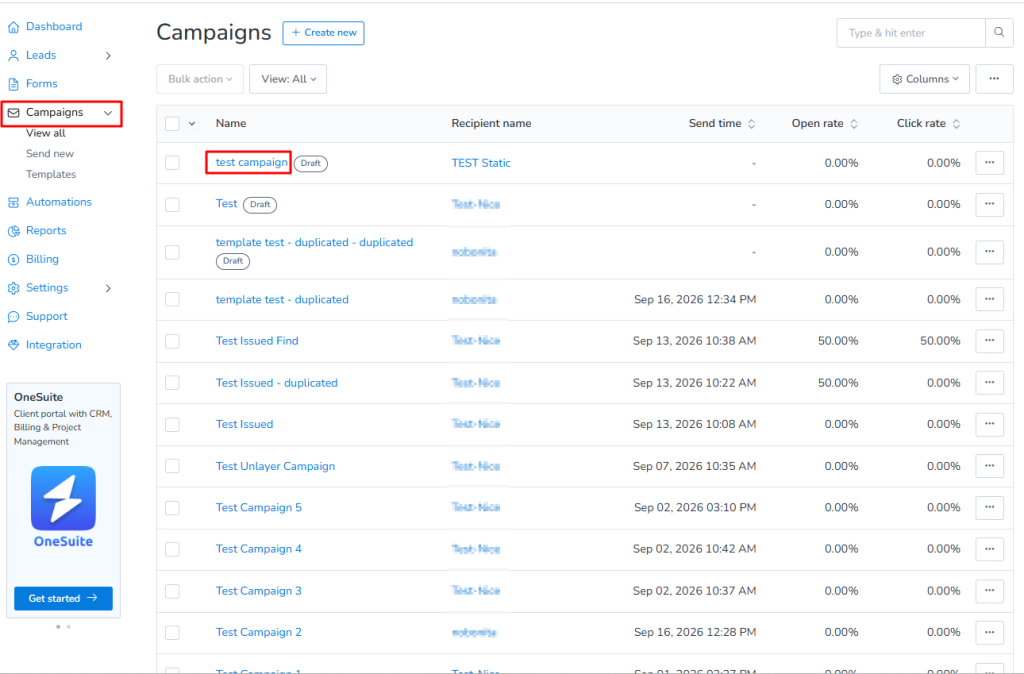Click the Support chat bubble icon

[x=13, y=317]
